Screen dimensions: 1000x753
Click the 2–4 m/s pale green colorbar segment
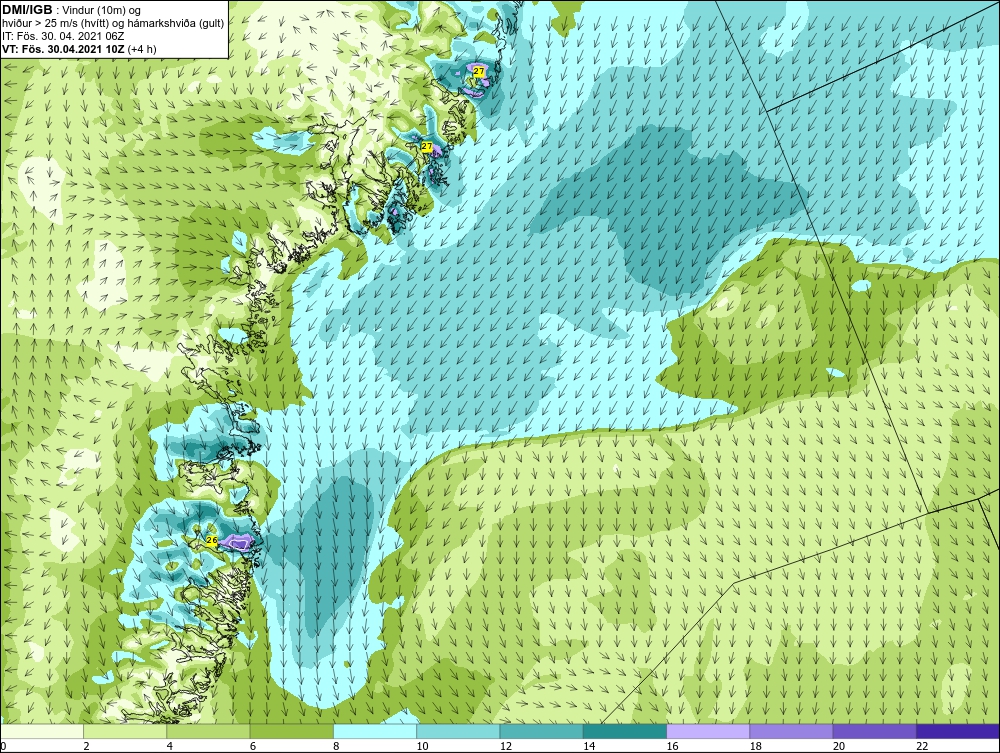(x=125, y=731)
